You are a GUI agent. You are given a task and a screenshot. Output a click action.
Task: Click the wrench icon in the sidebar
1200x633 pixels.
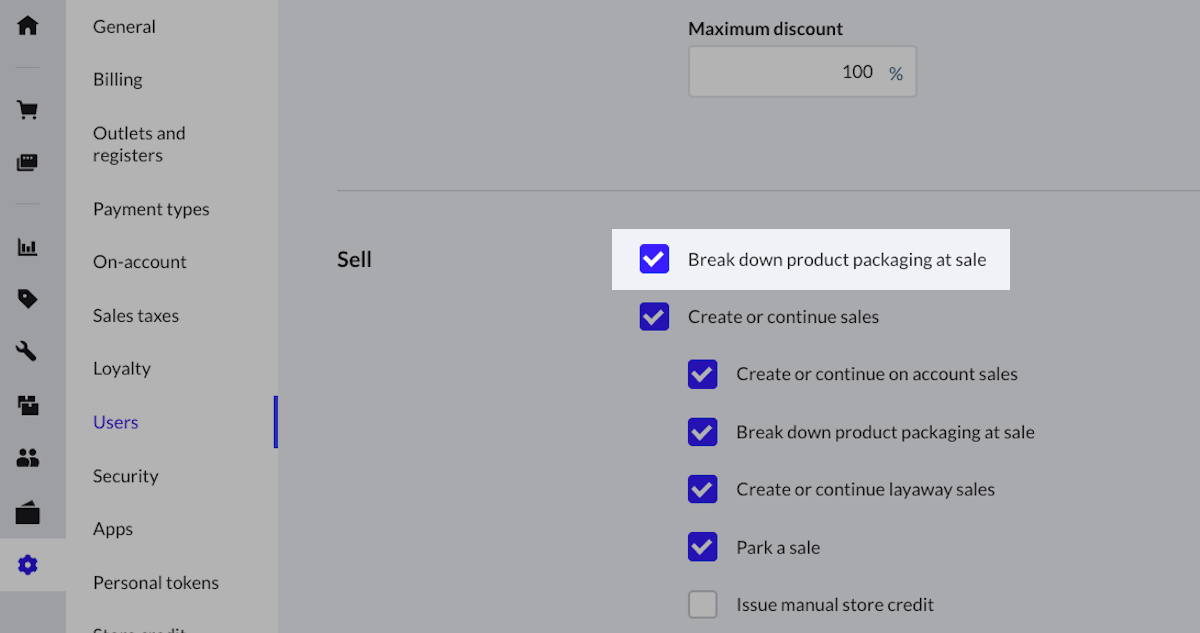(x=28, y=351)
